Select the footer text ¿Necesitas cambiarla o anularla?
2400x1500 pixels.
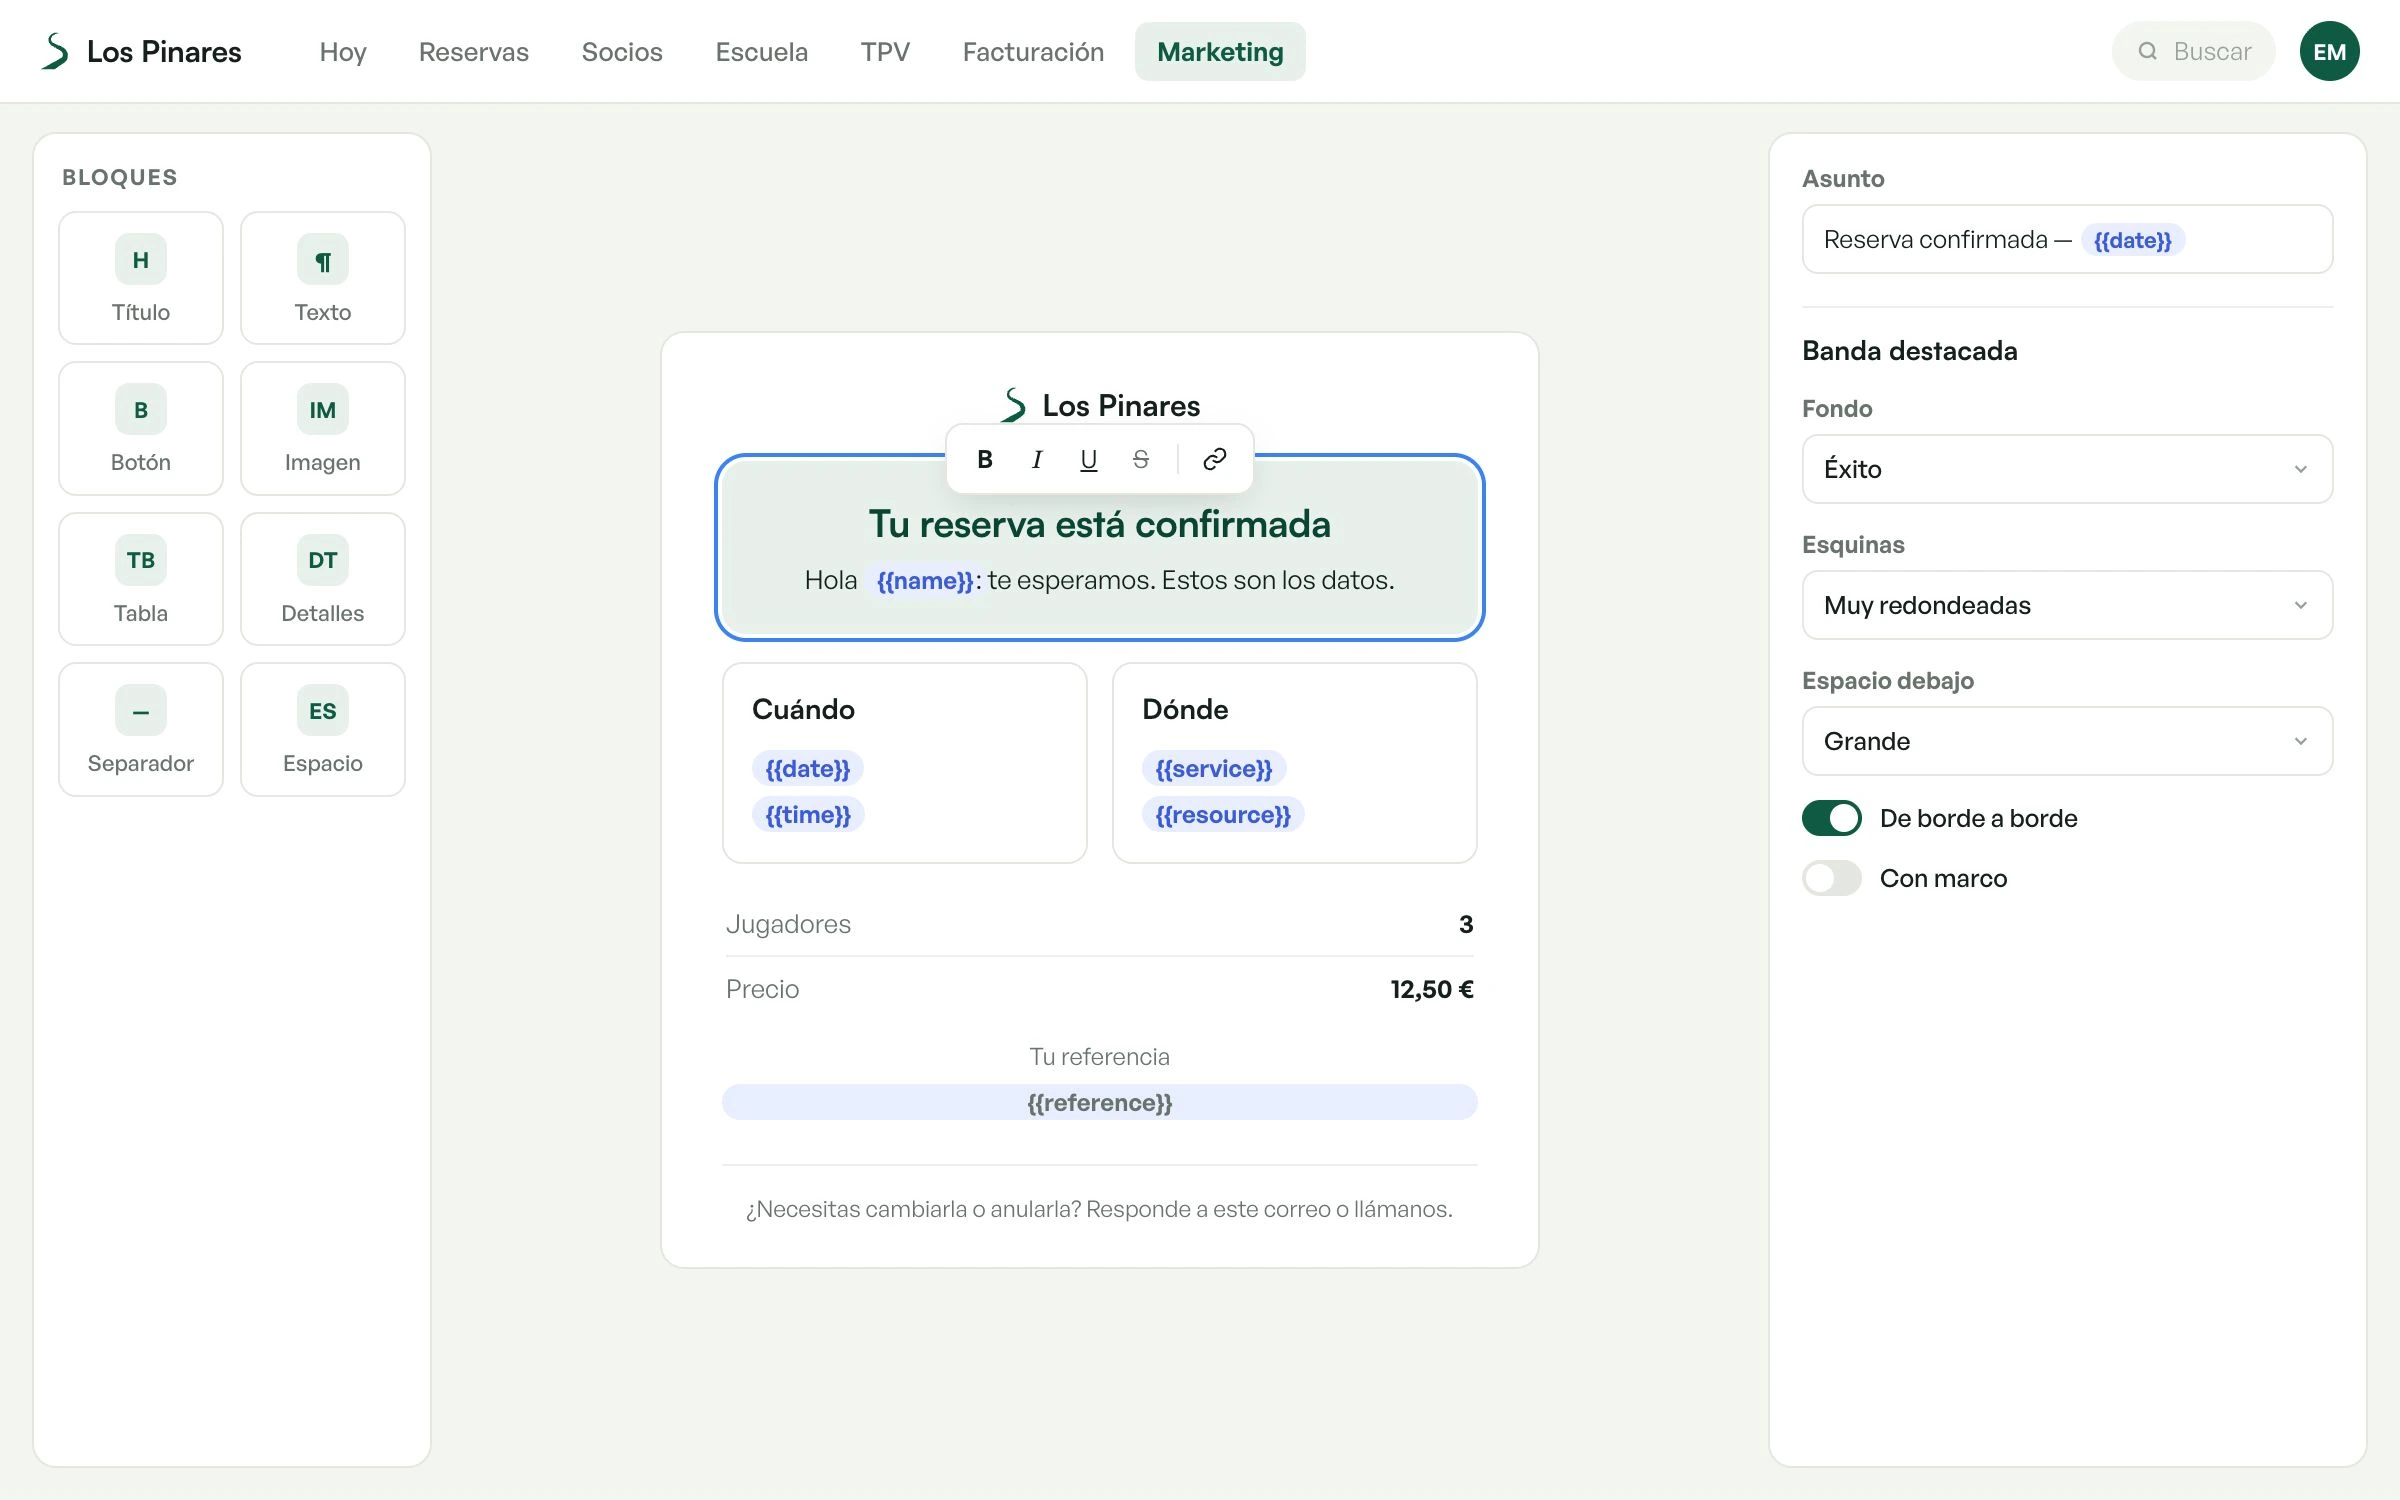pos(914,1209)
